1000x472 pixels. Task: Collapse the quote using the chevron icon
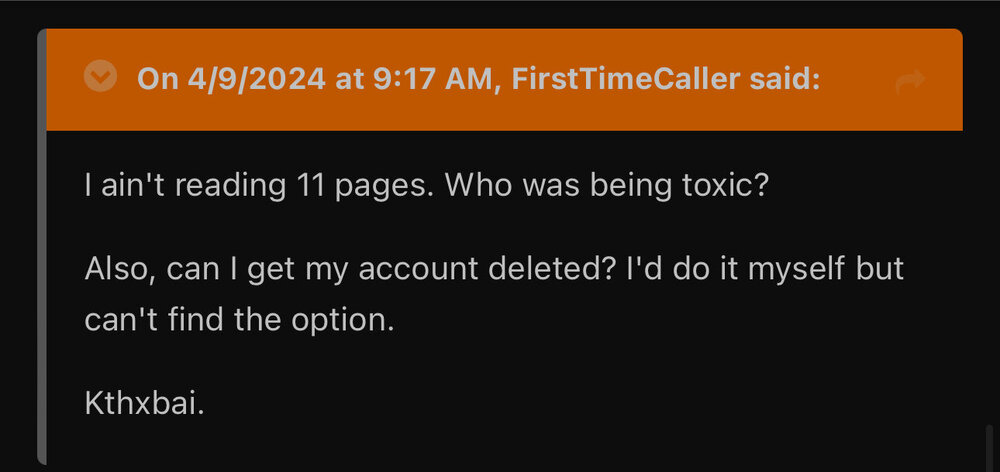point(100,77)
